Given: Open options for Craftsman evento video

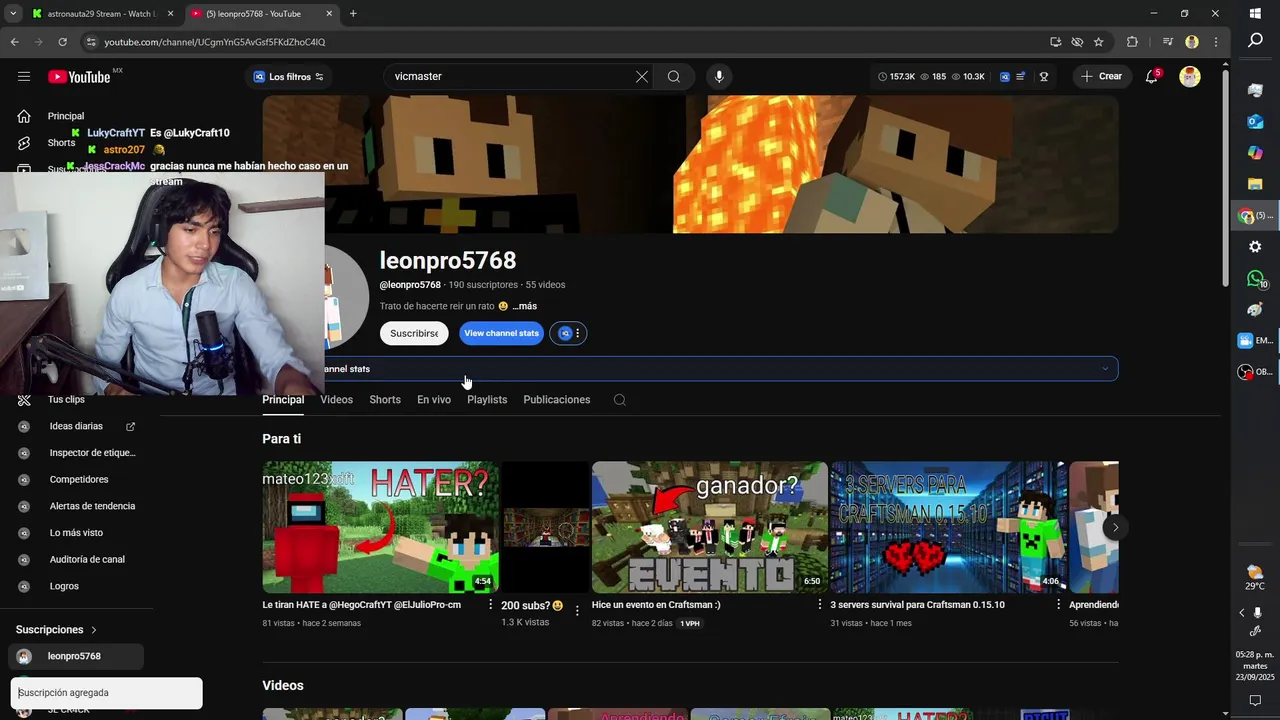Looking at the screenshot, I should pyautogui.click(x=820, y=605).
